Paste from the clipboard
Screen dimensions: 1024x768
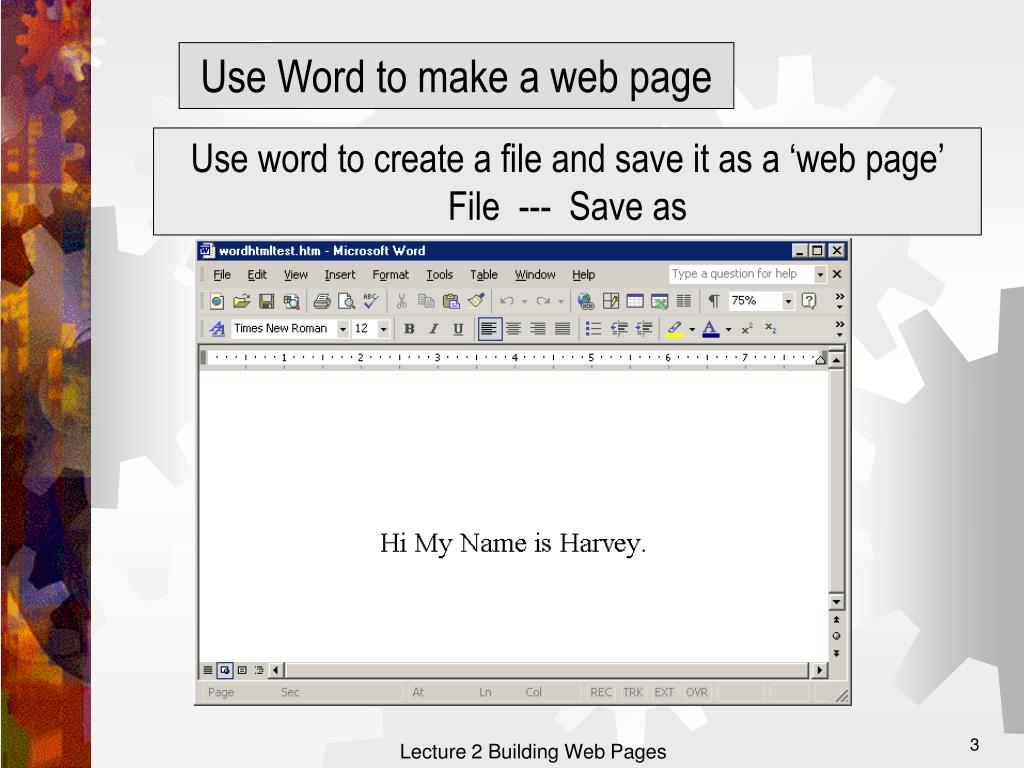click(451, 301)
